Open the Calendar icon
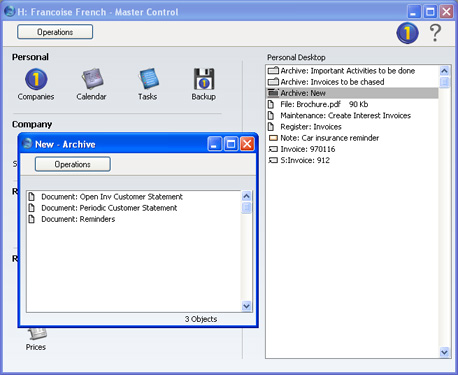The height and width of the screenshot is (375, 458). [92, 79]
